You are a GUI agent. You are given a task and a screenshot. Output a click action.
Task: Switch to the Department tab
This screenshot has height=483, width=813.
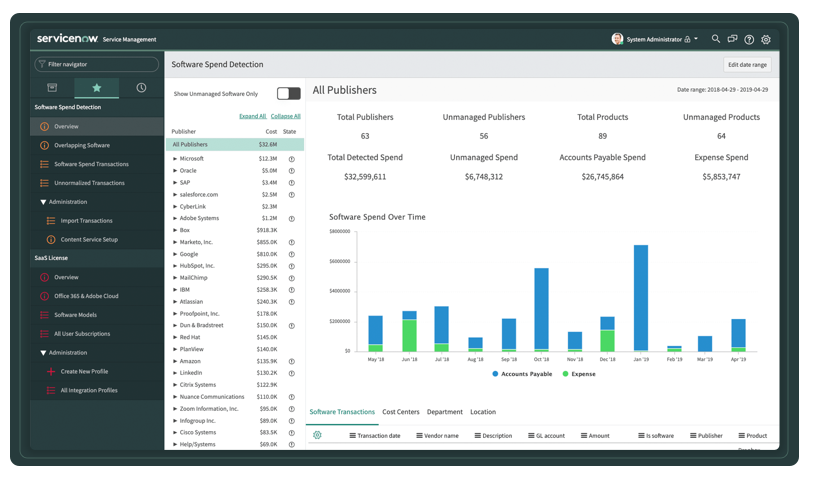coord(444,412)
